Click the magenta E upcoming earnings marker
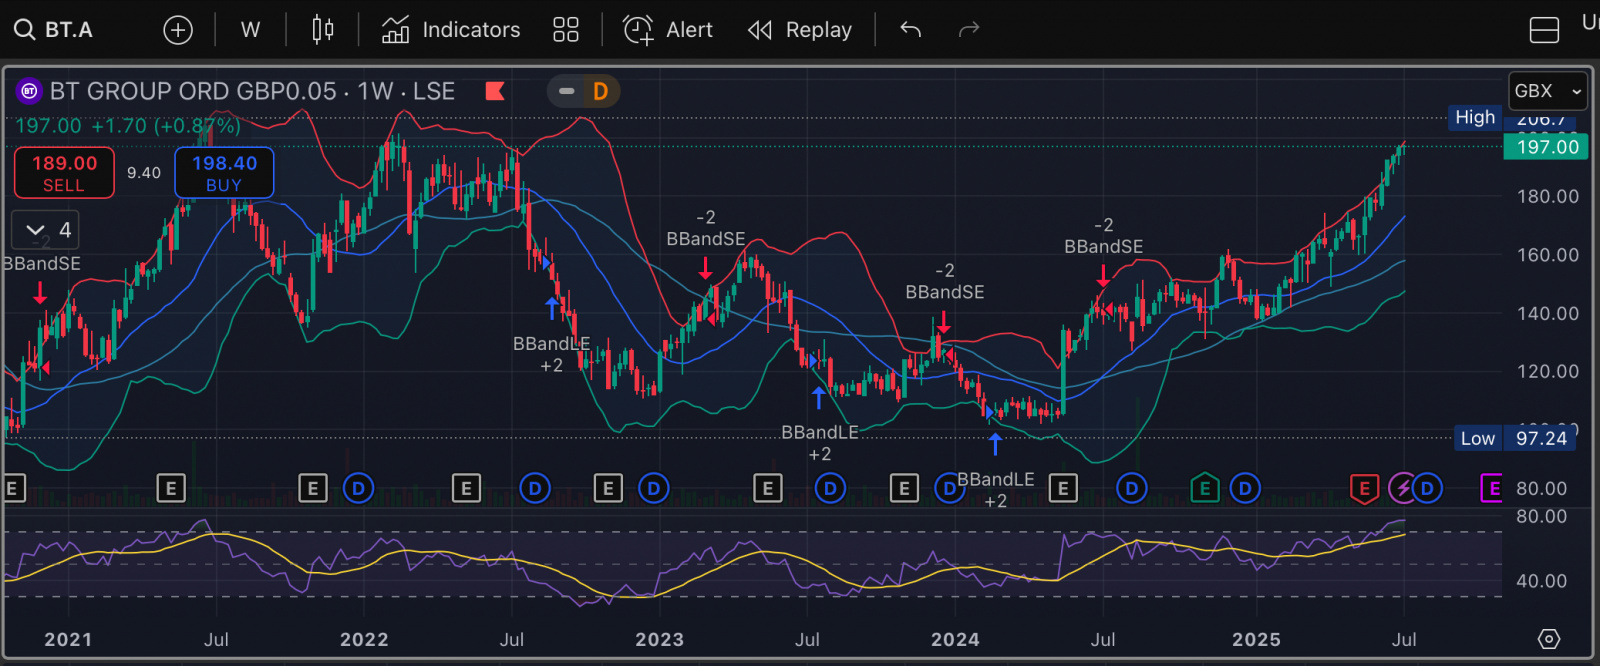This screenshot has width=1600, height=666. (x=1491, y=488)
